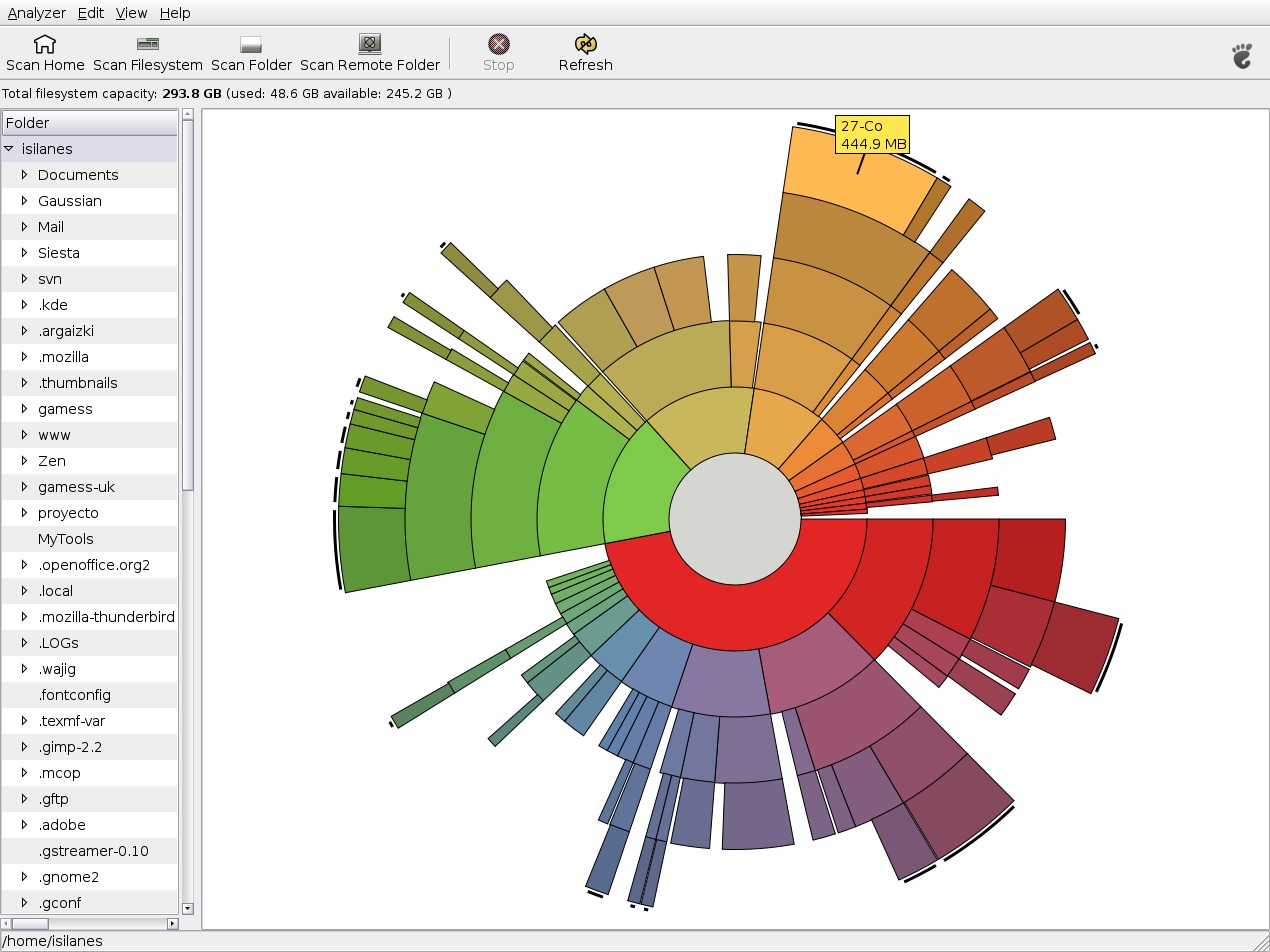Click the GNOME foot logo icon

click(1242, 55)
